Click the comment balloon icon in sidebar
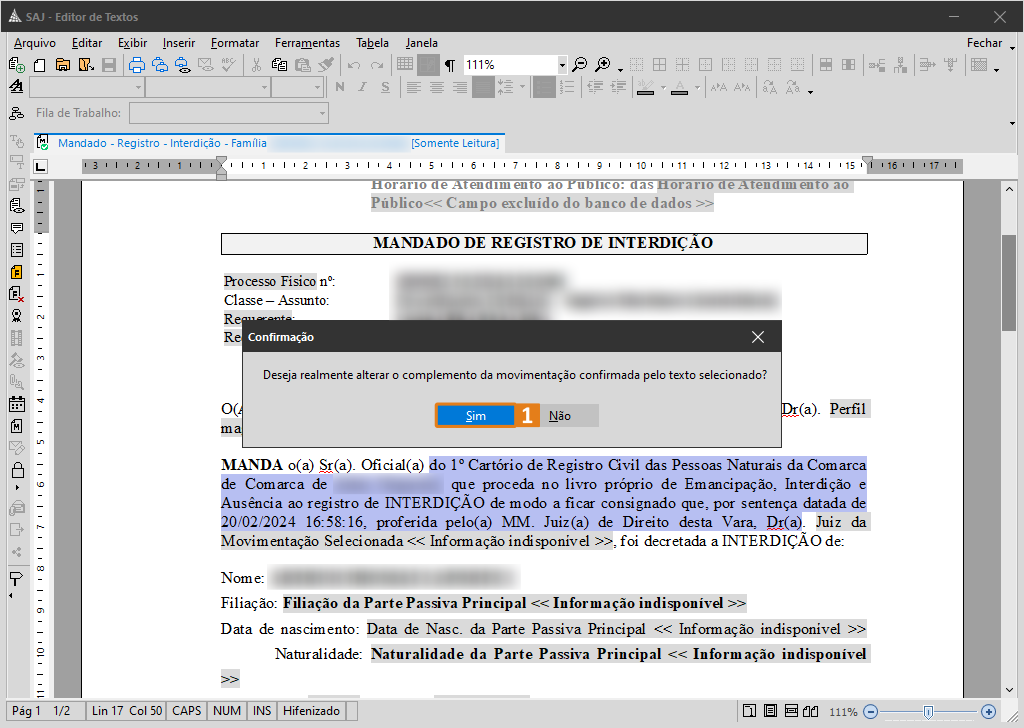 click(17, 228)
